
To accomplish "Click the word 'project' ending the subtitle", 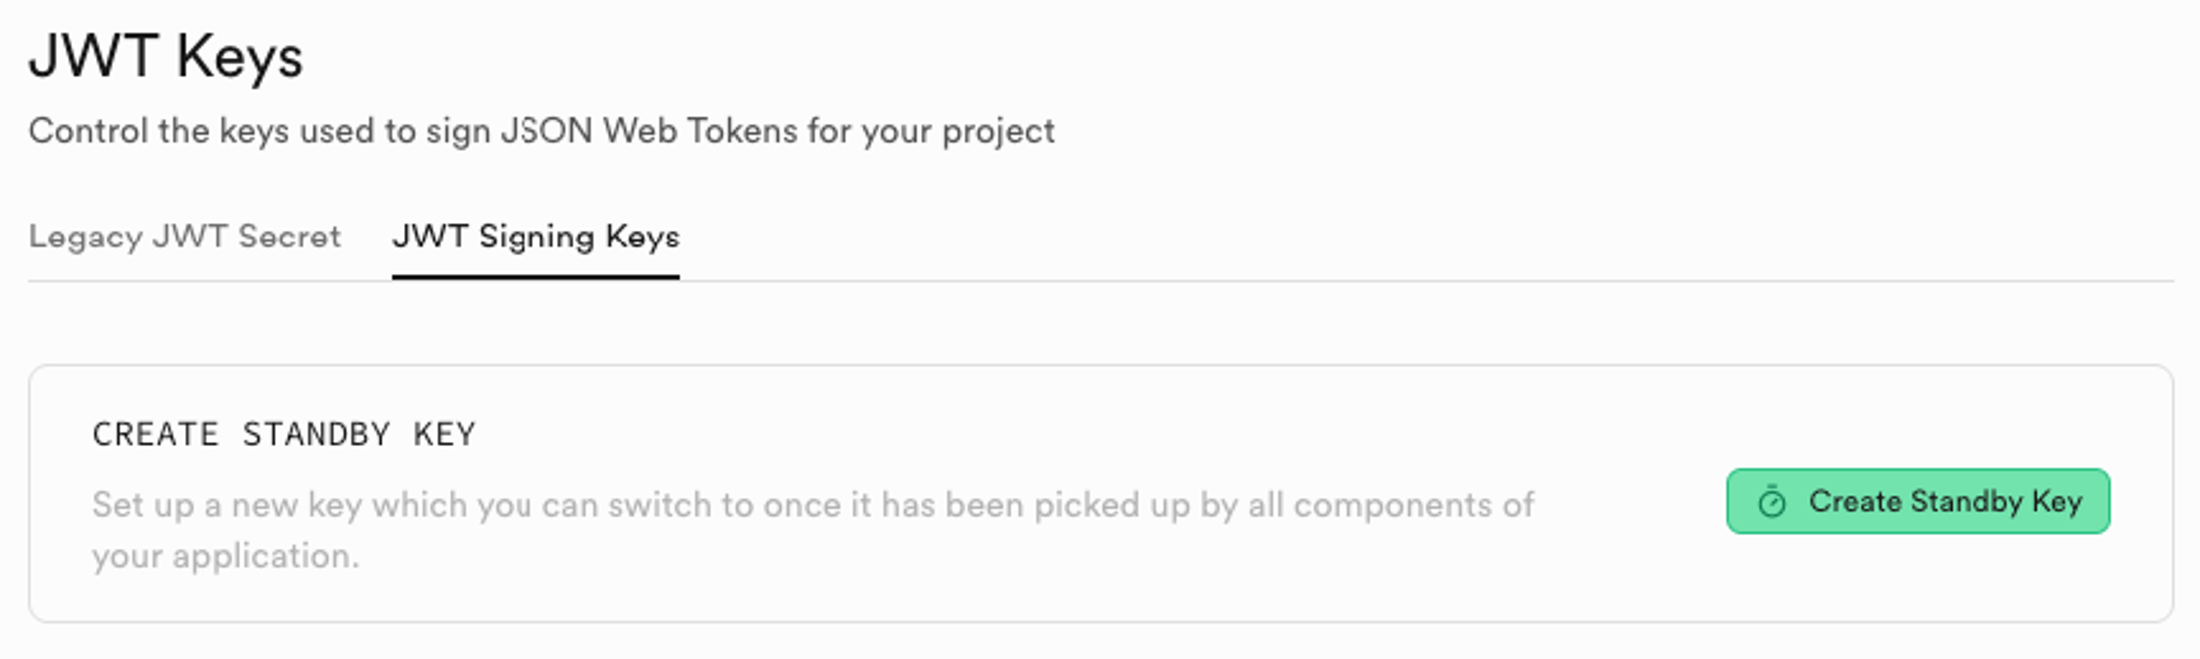I will (998, 131).
